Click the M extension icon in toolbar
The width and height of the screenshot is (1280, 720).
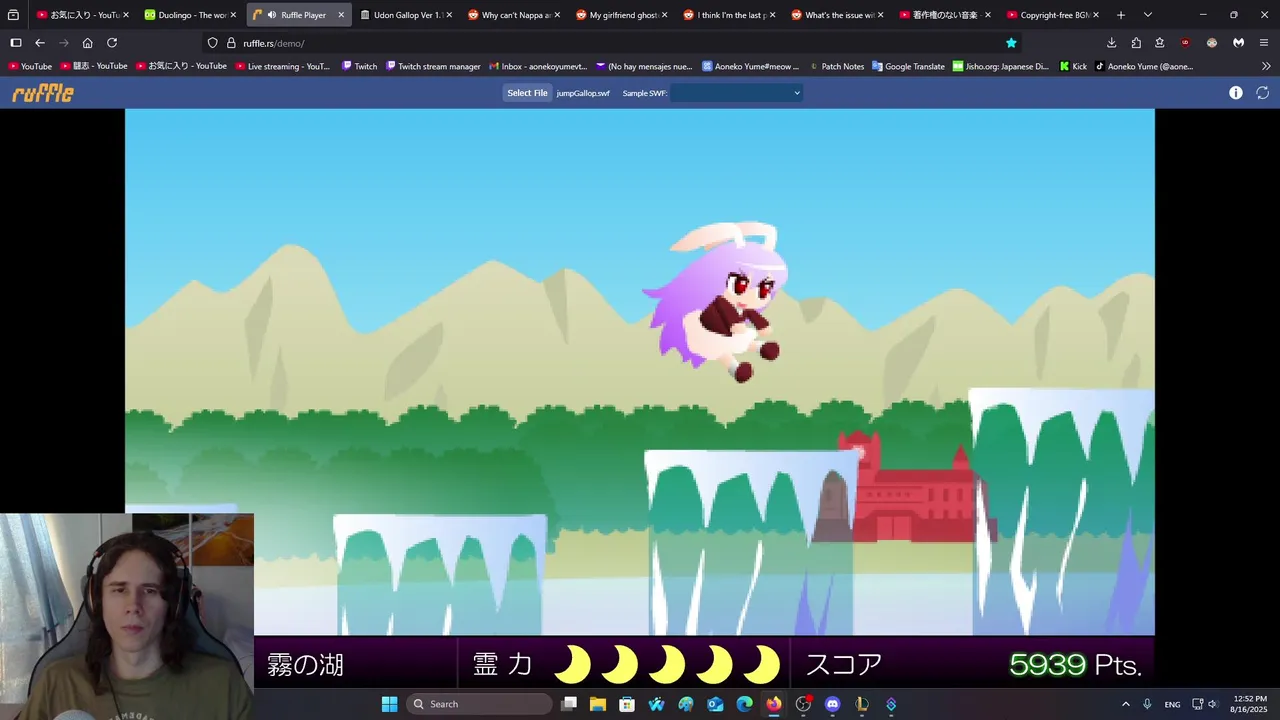coord(1238,43)
